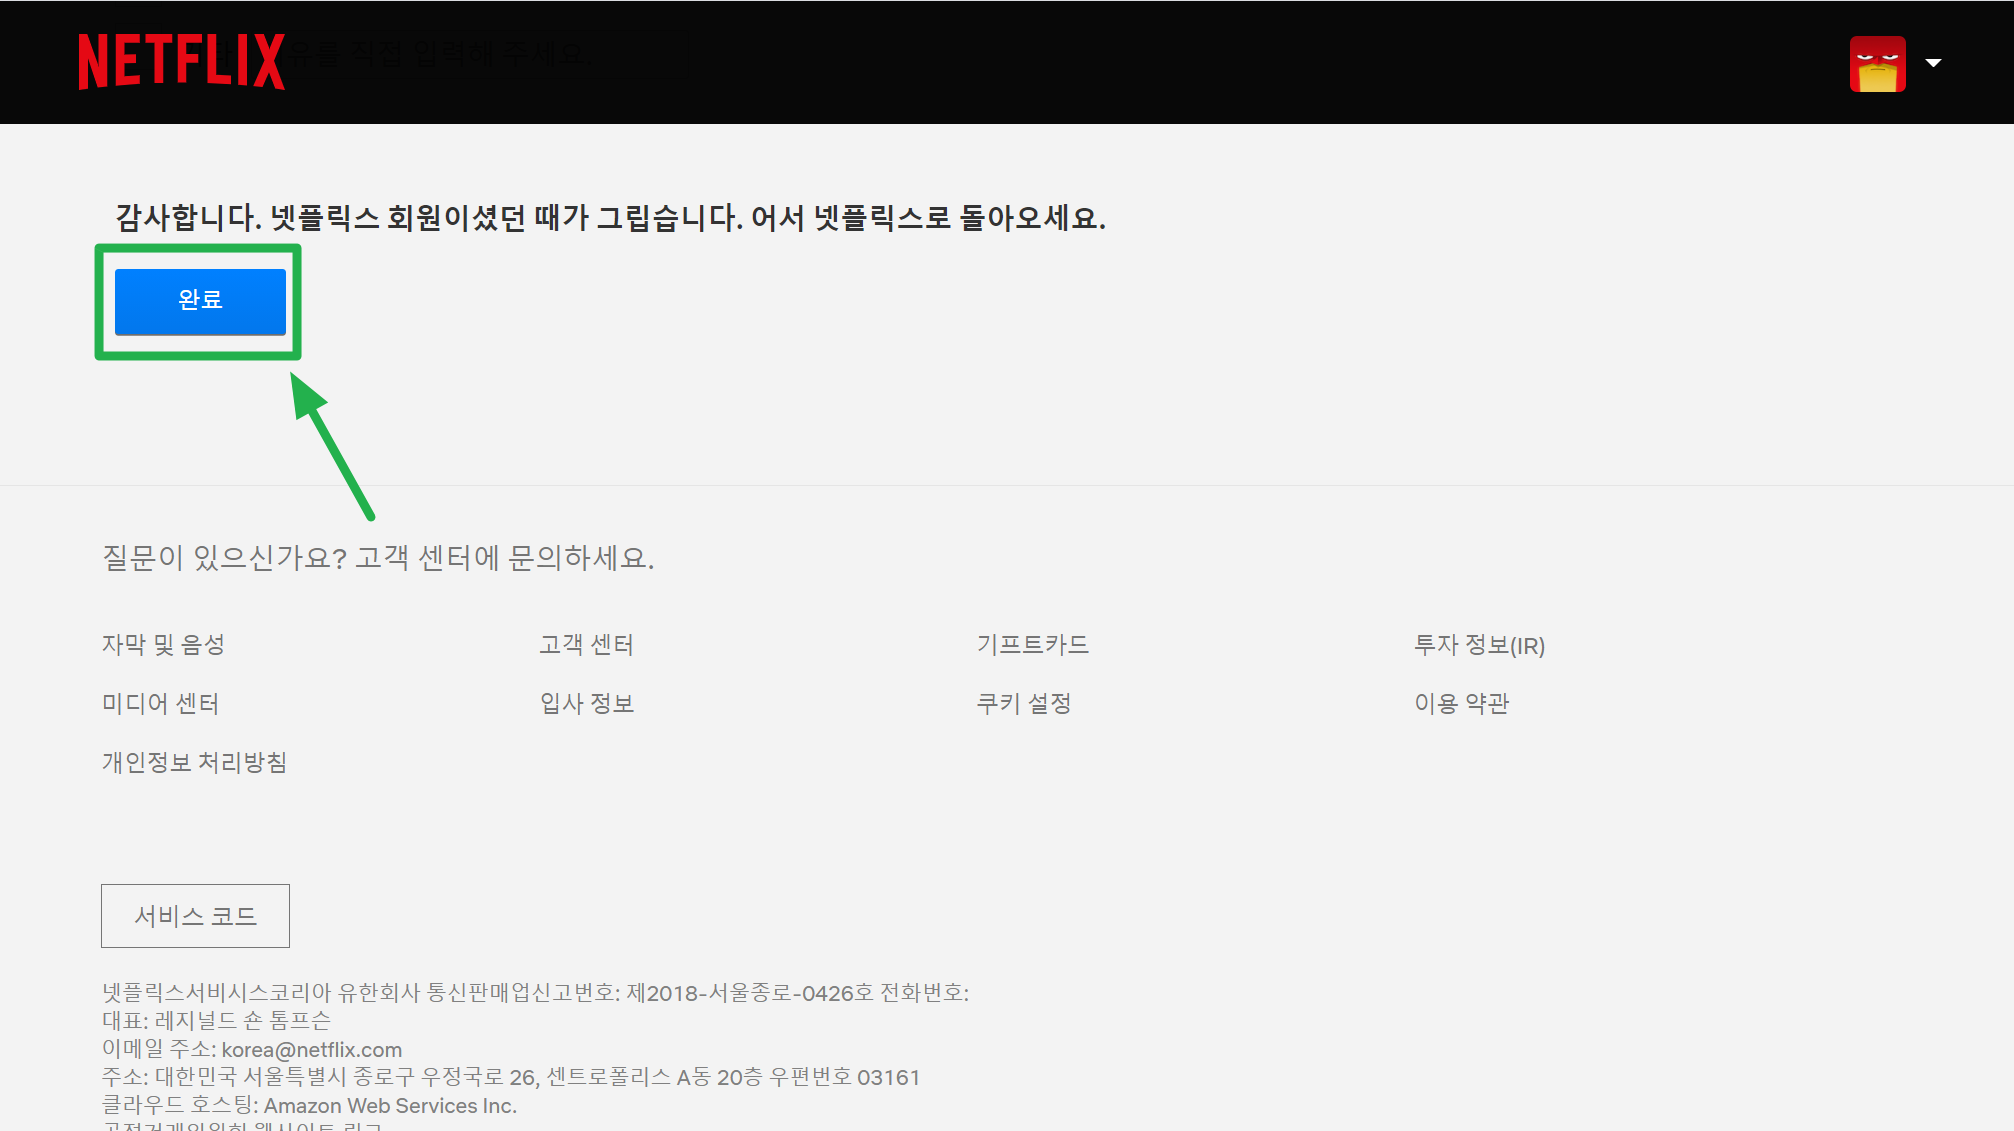Open the 개인정보 처리방침 link
The width and height of the screenshot is (2014, 1131).
[x=194, y=763]
